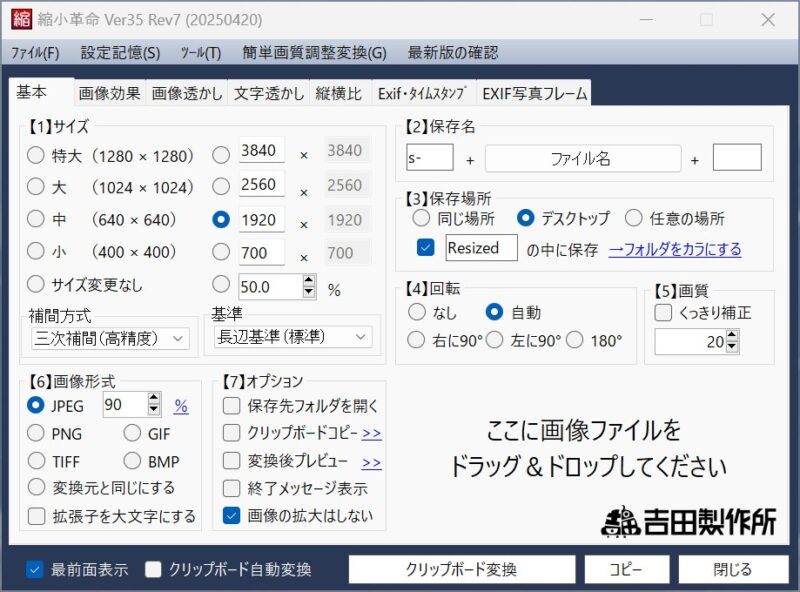This screenshot has width=800, height=592.
Task: Enable the くっきり補正 checkbox
Action: pos(664,313)
